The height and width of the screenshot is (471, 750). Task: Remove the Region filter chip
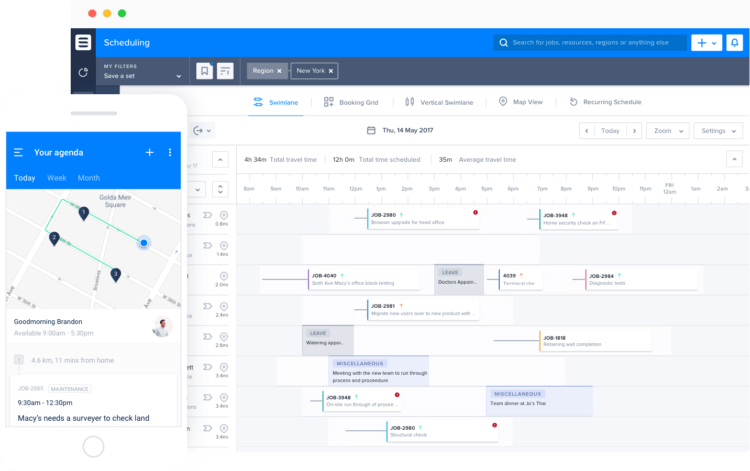(279, 71)
